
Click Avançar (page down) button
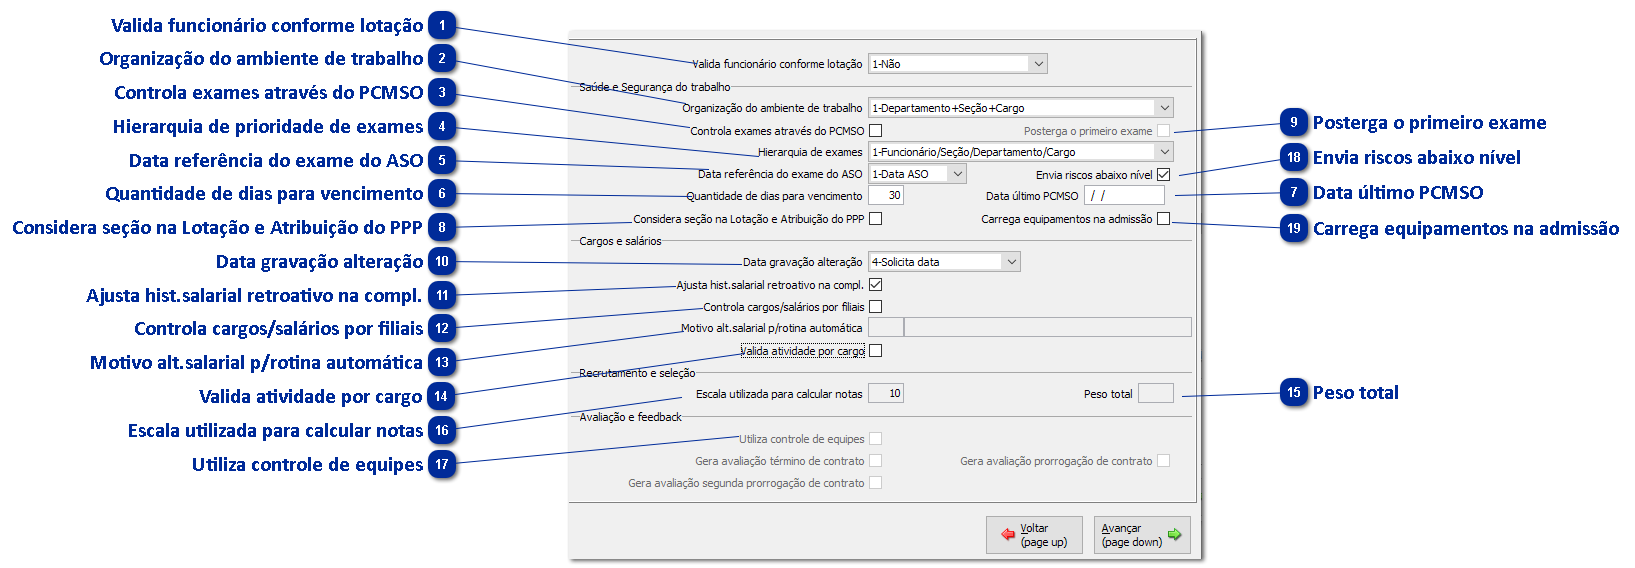[x=1142, y=535]
